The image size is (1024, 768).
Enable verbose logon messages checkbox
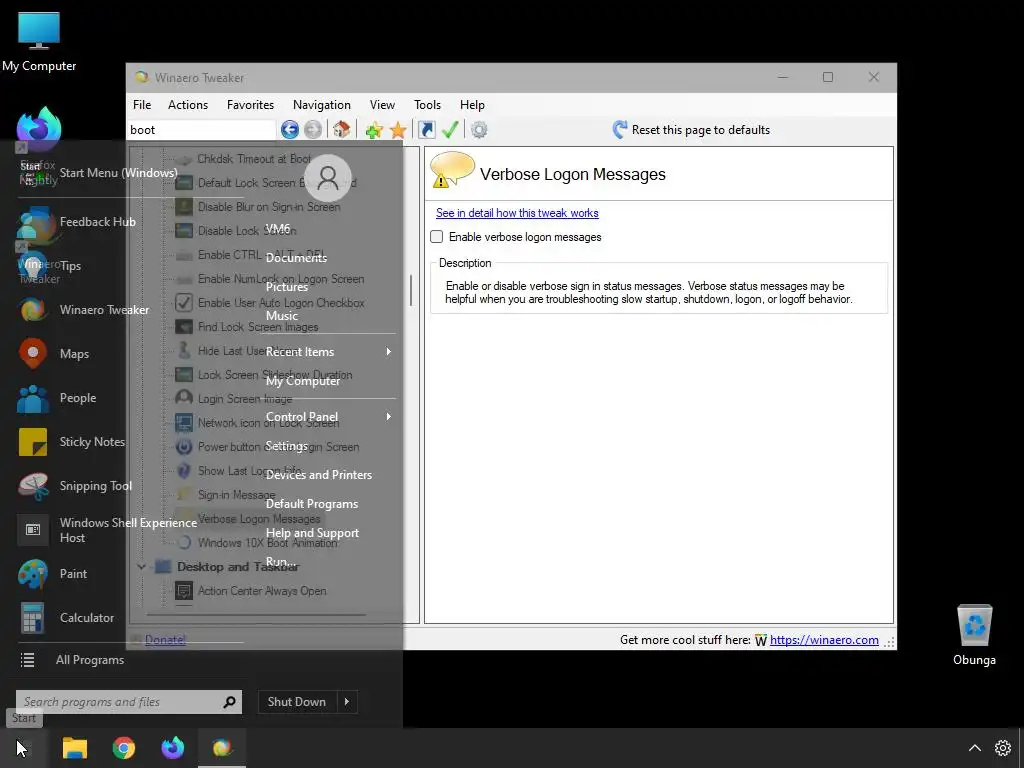point(436,237)
